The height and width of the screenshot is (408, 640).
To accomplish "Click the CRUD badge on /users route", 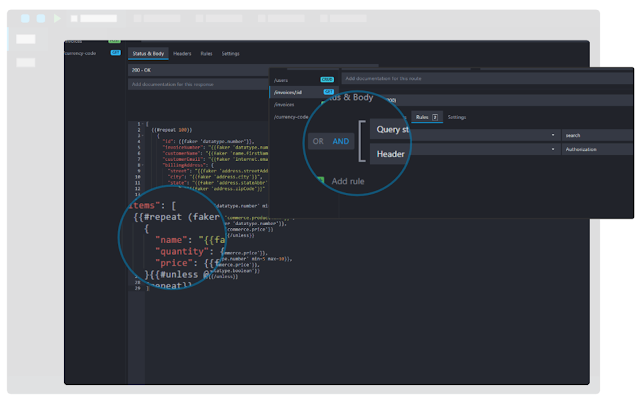I will point(327,80).
